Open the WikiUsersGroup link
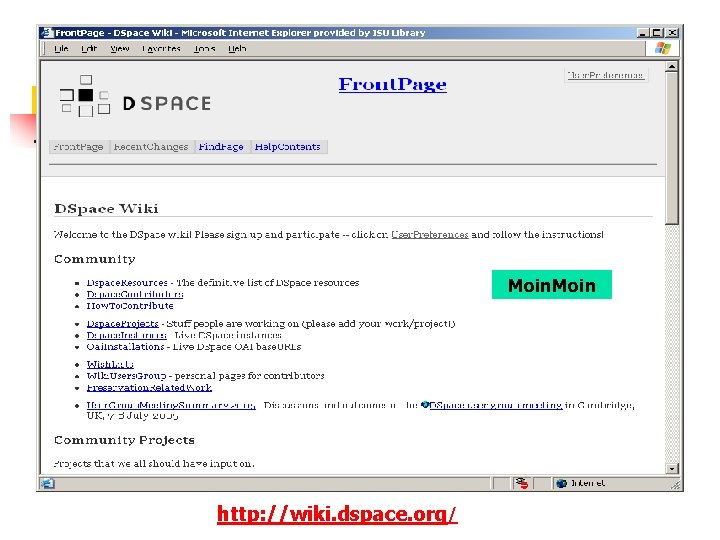Screen dimensions: 720x540 (126, 376)
